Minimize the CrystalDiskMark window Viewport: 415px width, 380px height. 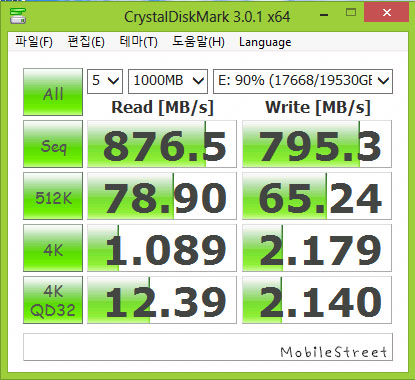pos(324,14)
